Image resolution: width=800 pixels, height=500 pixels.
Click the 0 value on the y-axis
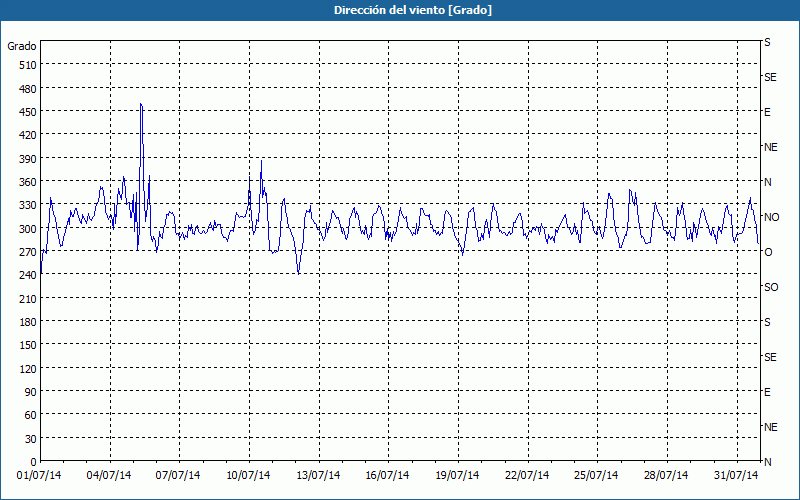pyautogui.click(x=32, y=462)
